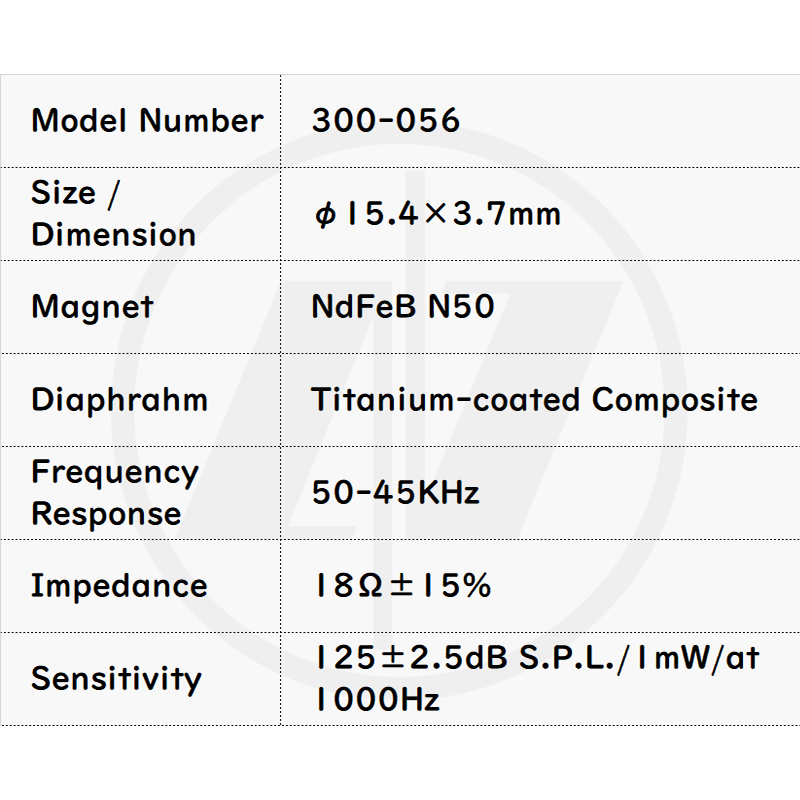800x800 pixels.
Task: Click the Magnet row label
Action: [92, 306]
